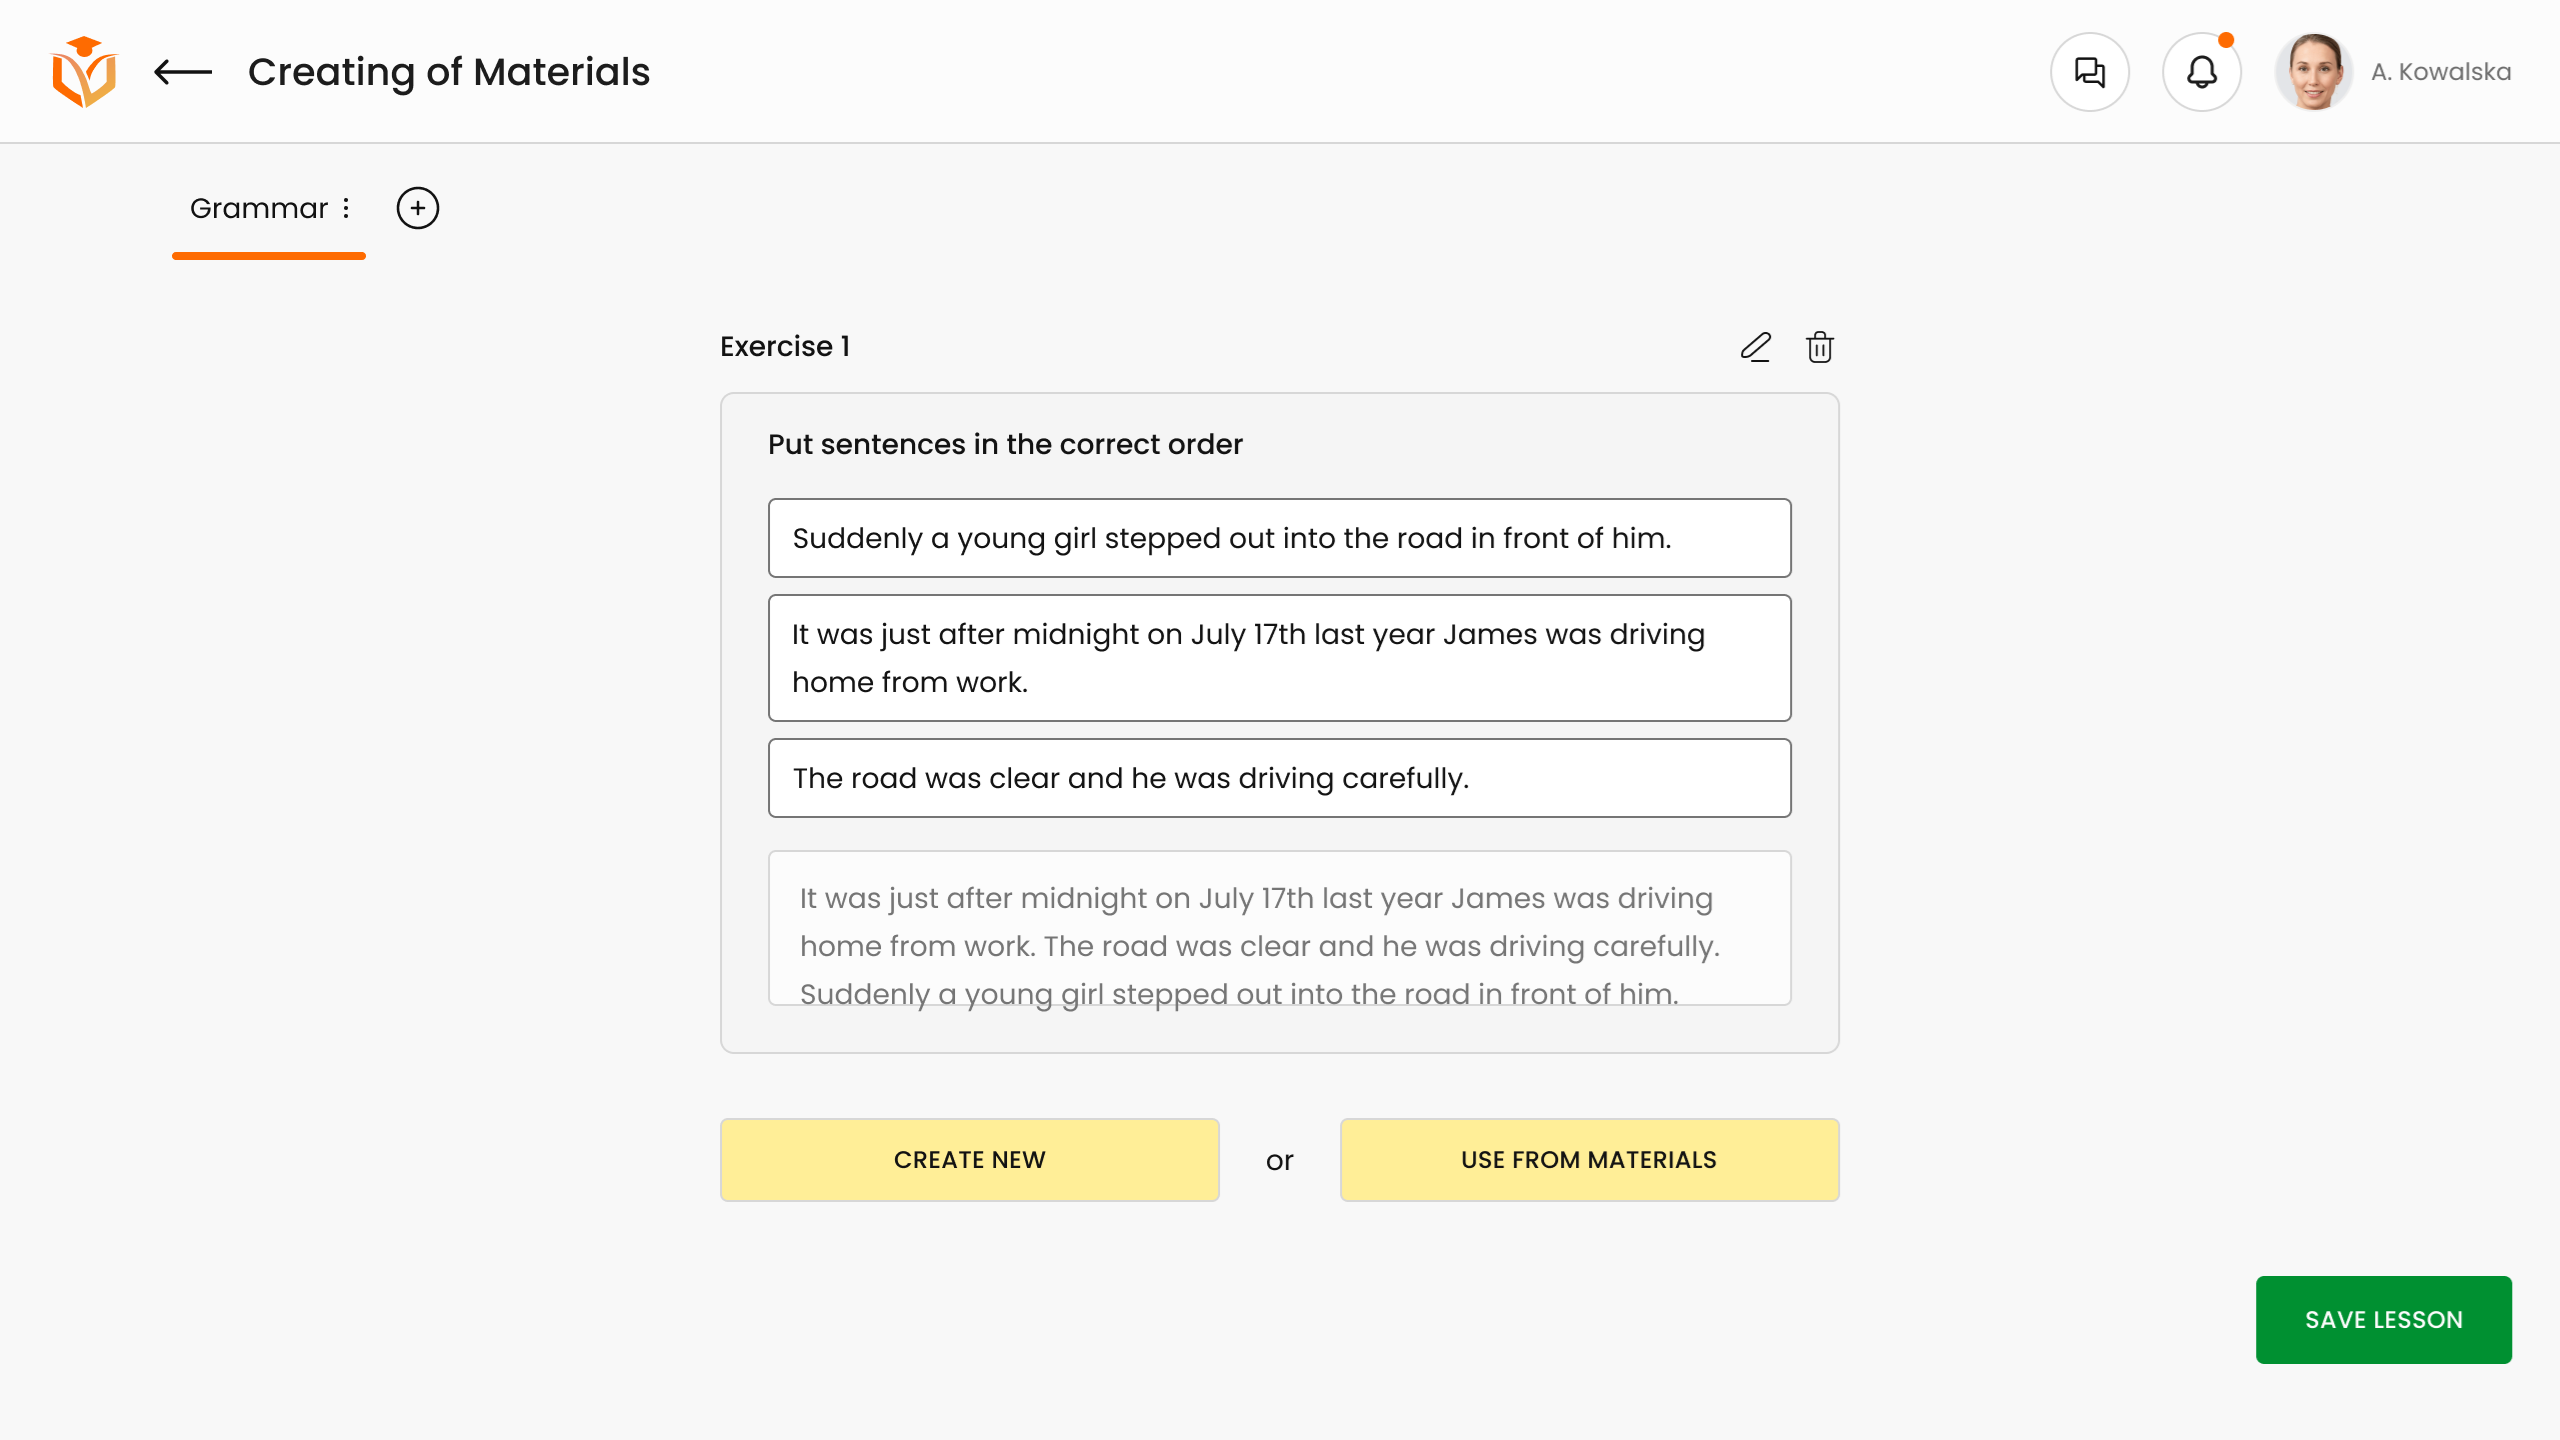Click the CREATE NEW button
The height and width of the screenshot is (1440, 2560).
point(969,1160)
